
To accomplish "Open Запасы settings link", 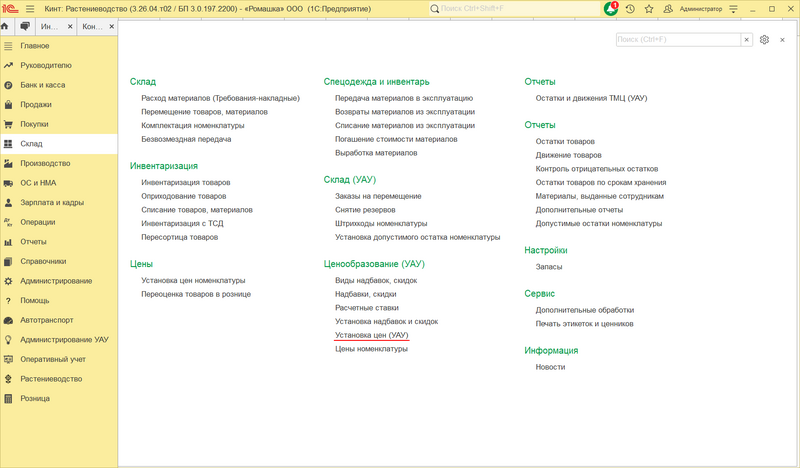I will pos(549,267).
